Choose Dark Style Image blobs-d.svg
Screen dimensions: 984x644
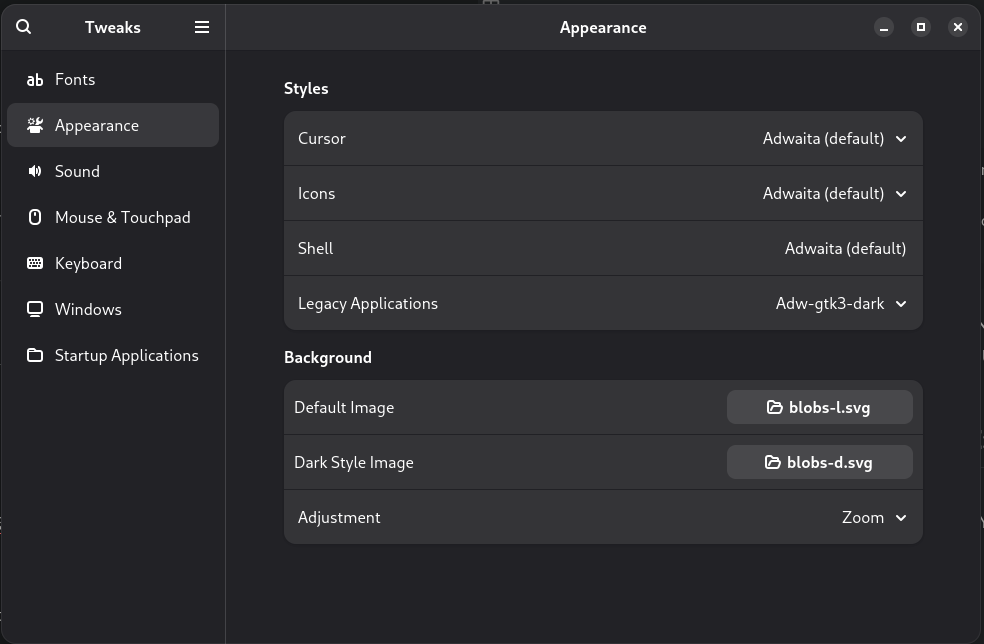click(819, 463)
